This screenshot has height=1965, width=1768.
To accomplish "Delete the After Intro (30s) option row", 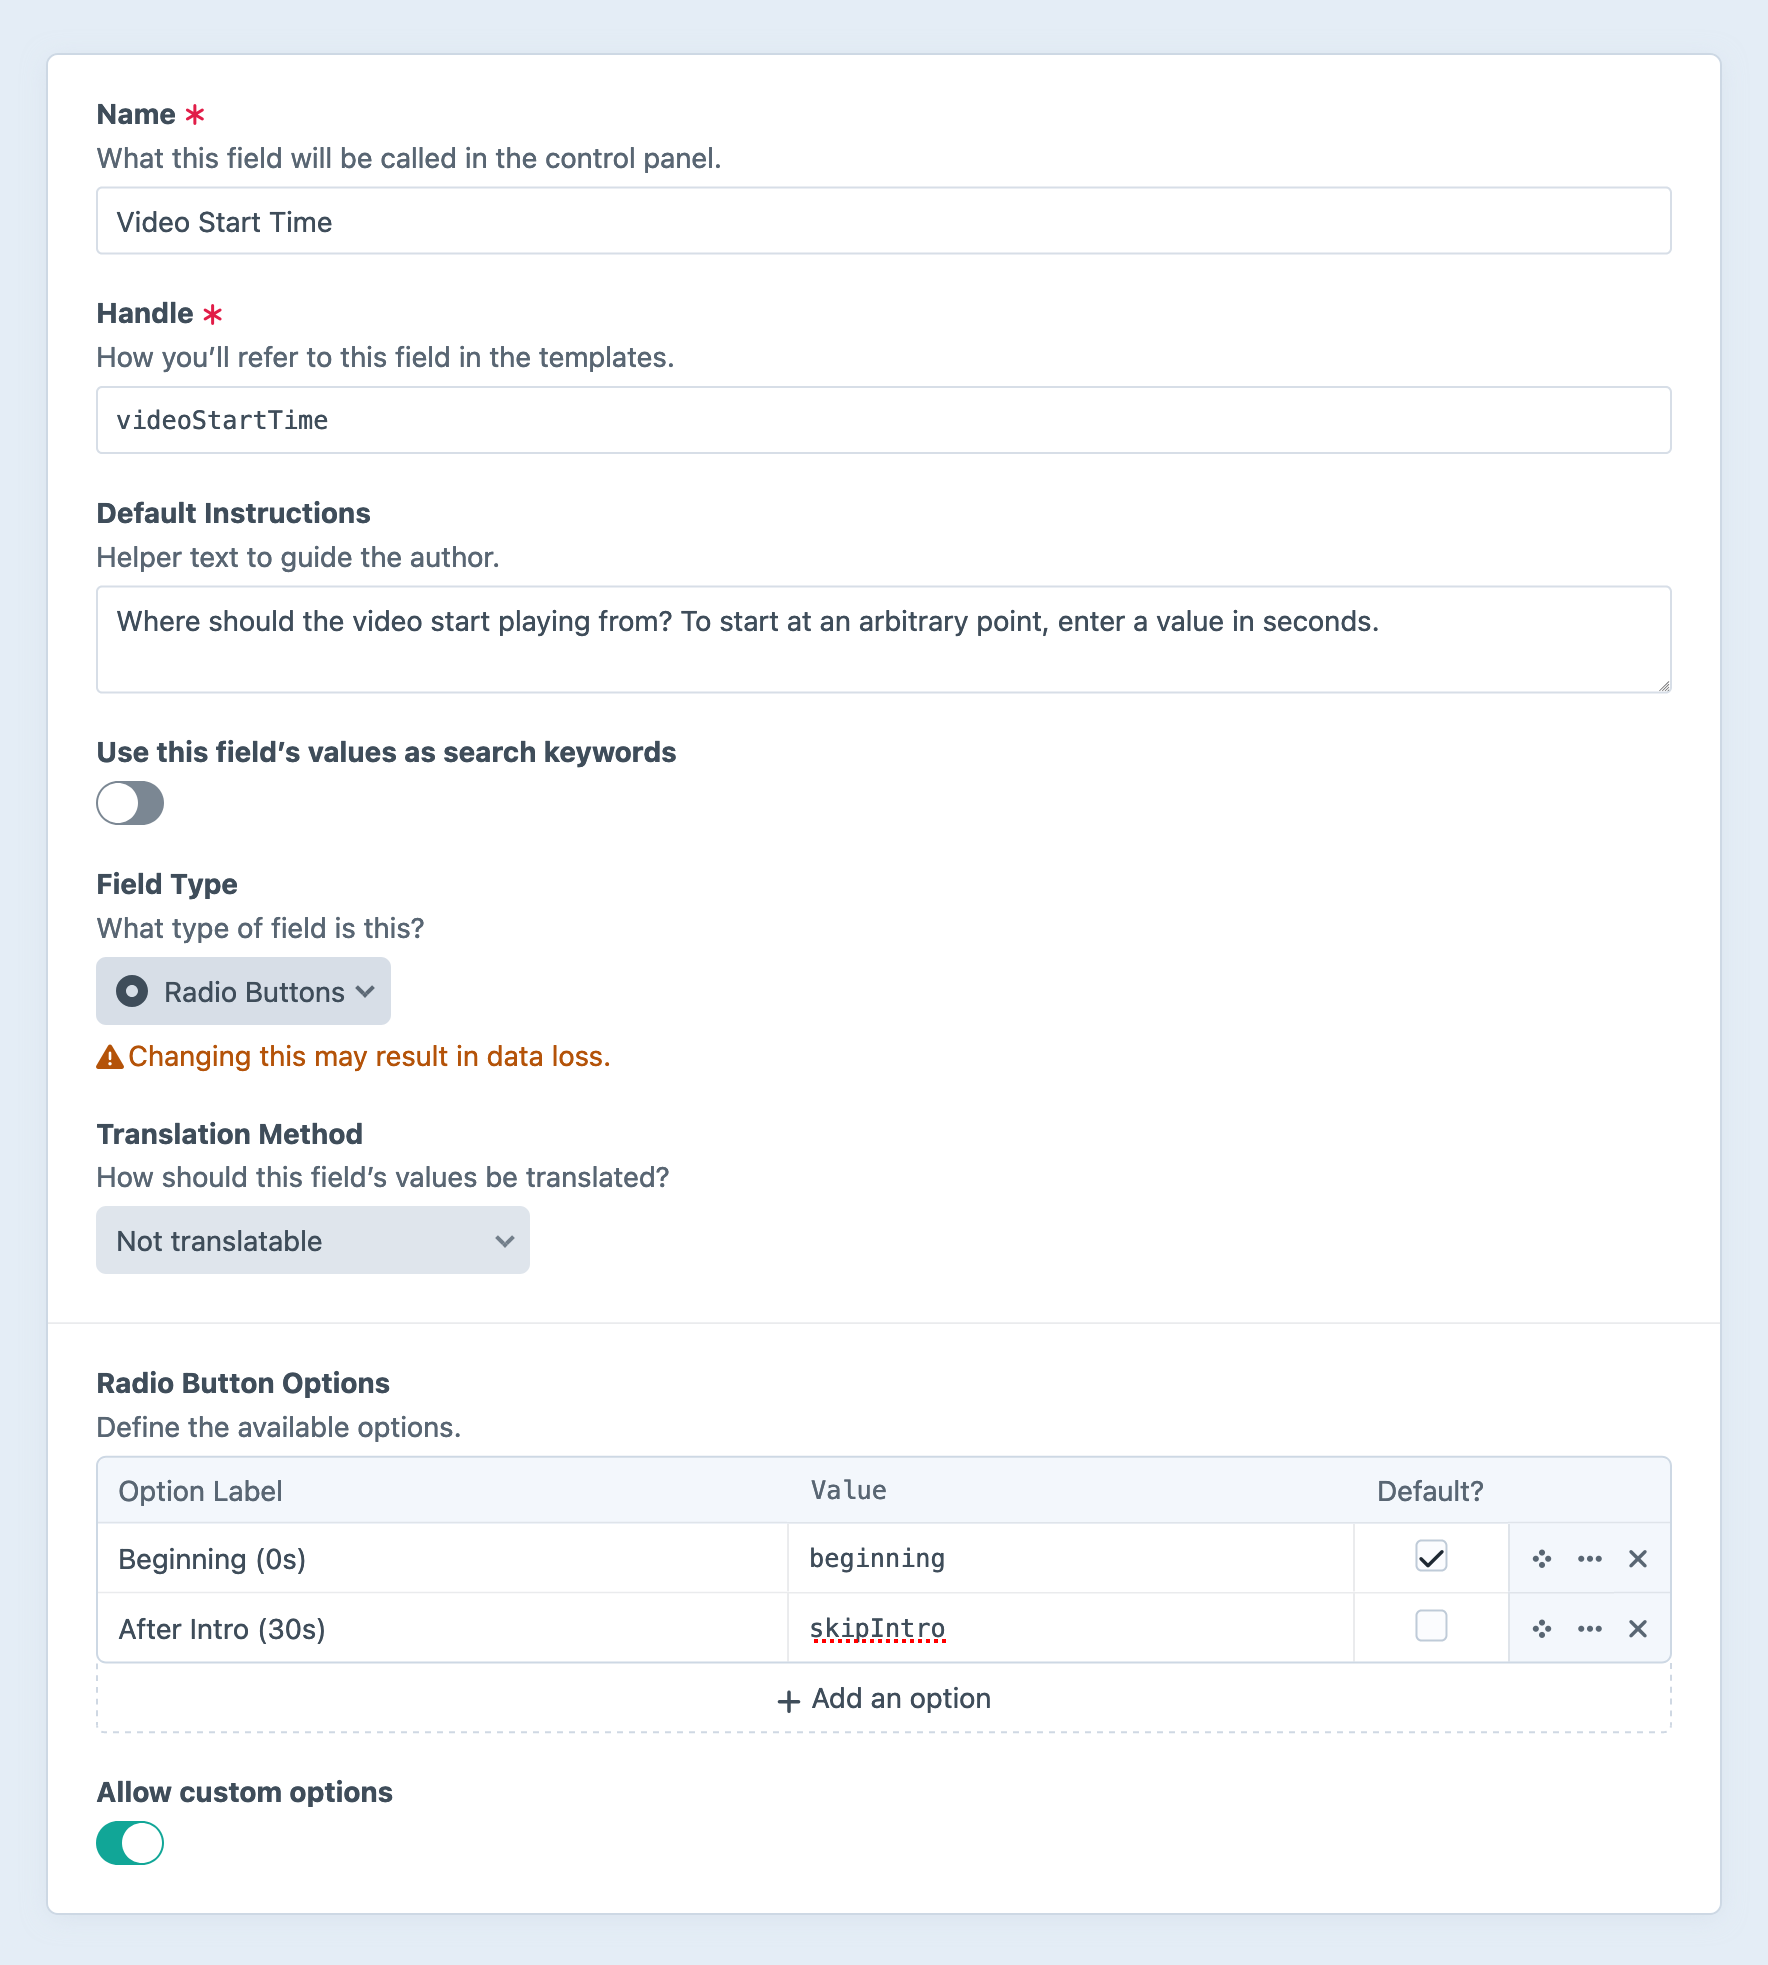I will click(x=1637, y=1628).
